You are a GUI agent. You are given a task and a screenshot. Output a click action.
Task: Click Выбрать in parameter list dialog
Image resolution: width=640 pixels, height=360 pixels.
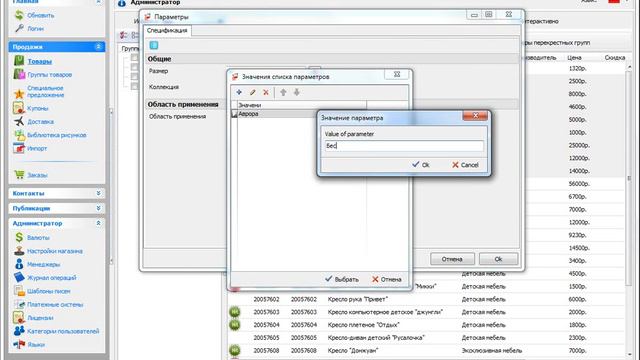coord(342,279)
